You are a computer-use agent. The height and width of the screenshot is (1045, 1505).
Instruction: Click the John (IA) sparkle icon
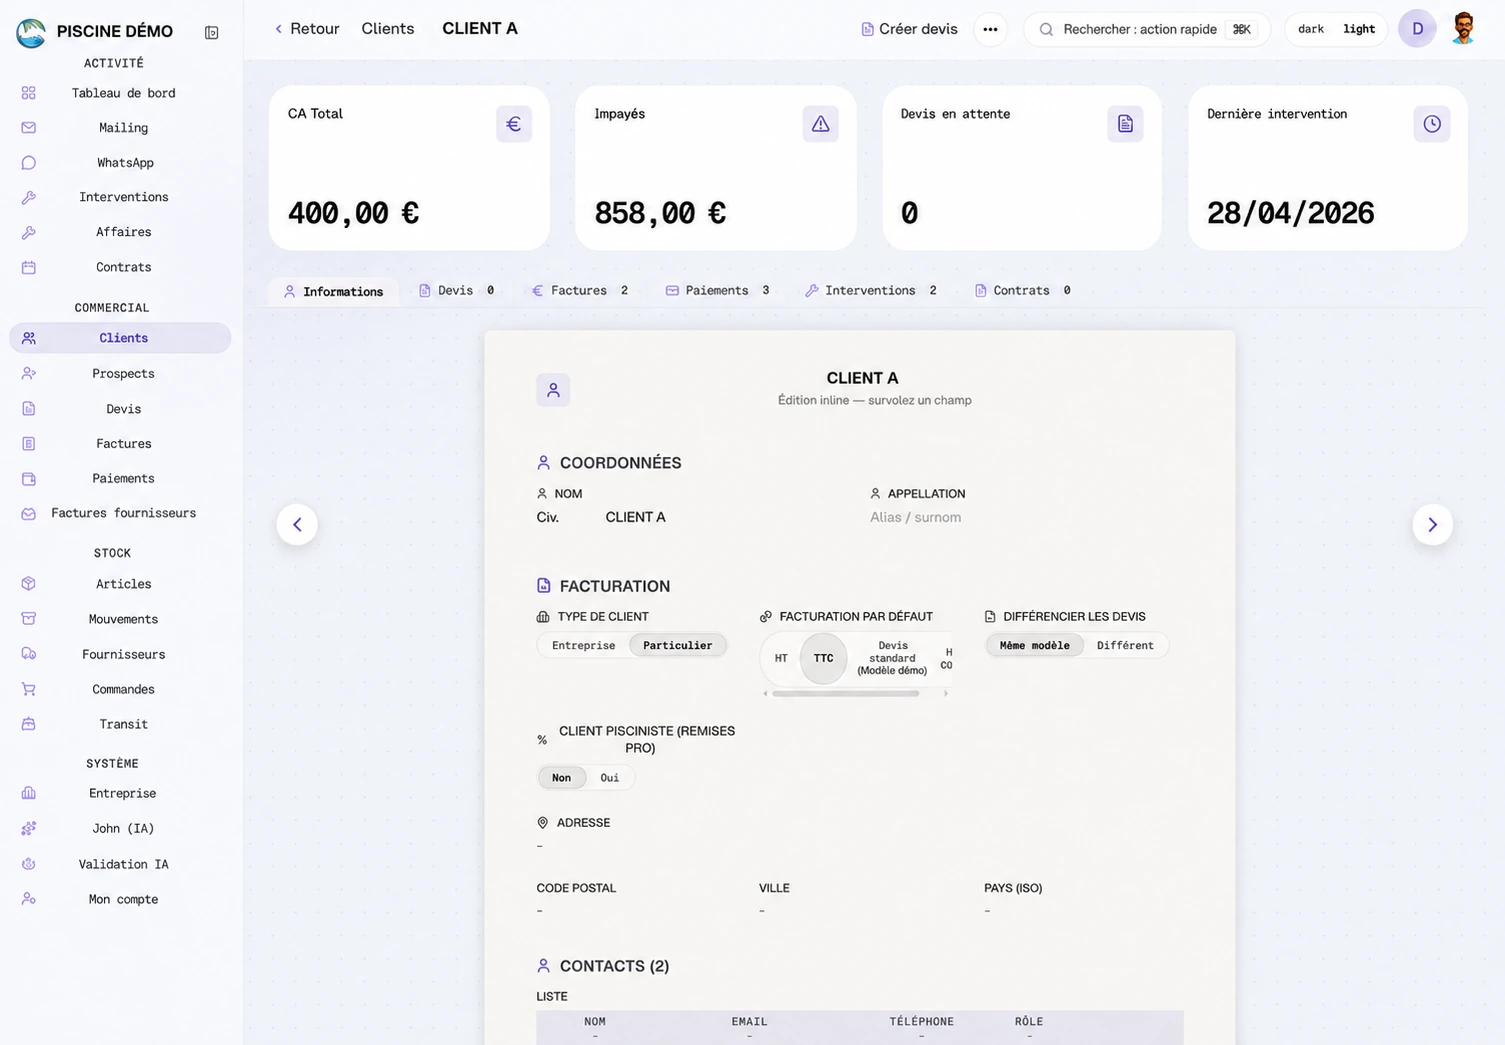coord(29,829)
